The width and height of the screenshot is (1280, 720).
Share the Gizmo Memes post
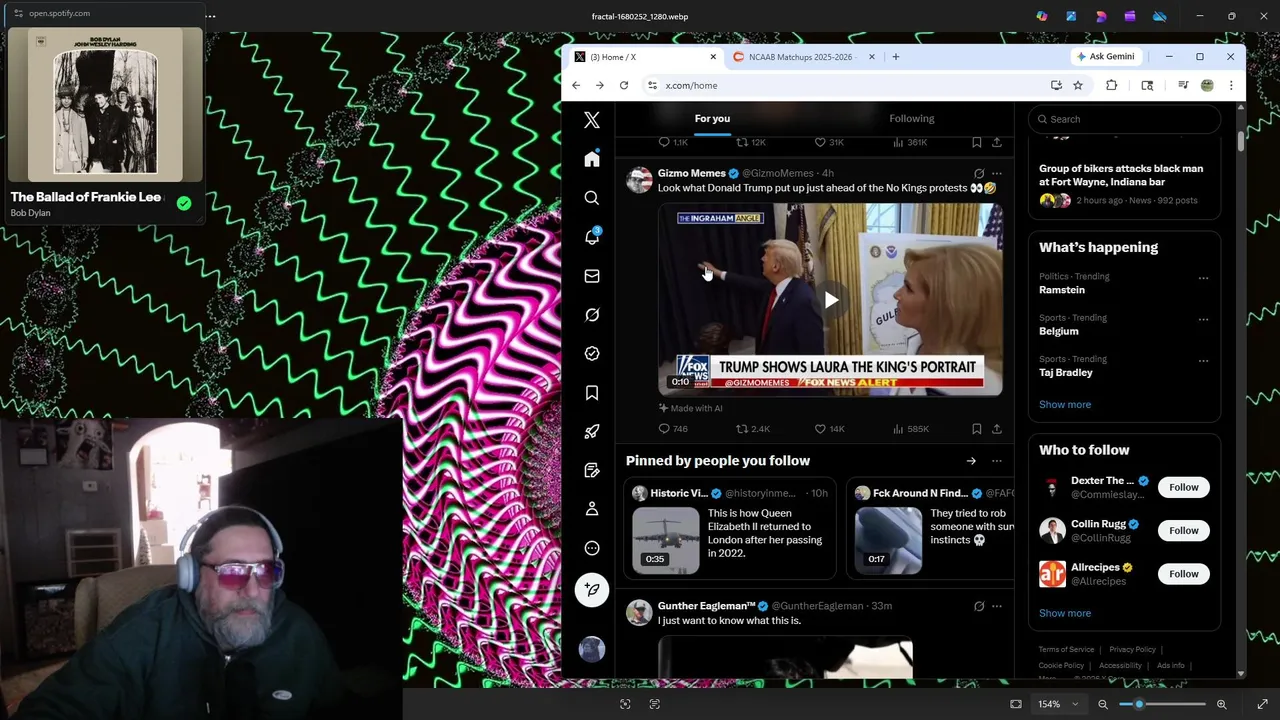[x=997, y=429]
